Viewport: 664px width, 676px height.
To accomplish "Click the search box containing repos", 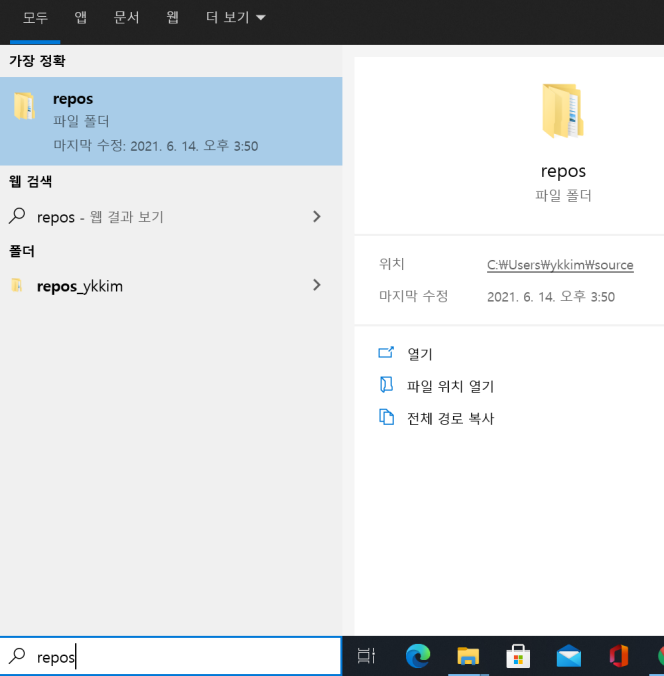I will [180, 657].
